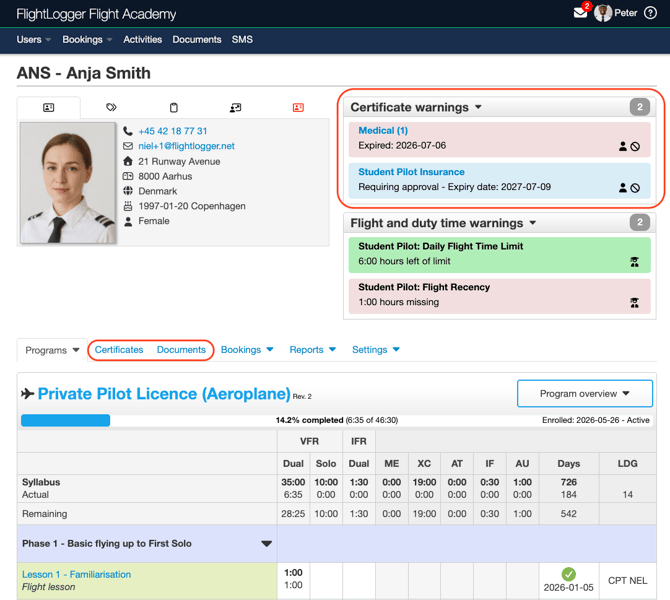This screenshot has width=670, height=600.
Task: Select the instructor chat tab icon
Action: click(235, 107)
